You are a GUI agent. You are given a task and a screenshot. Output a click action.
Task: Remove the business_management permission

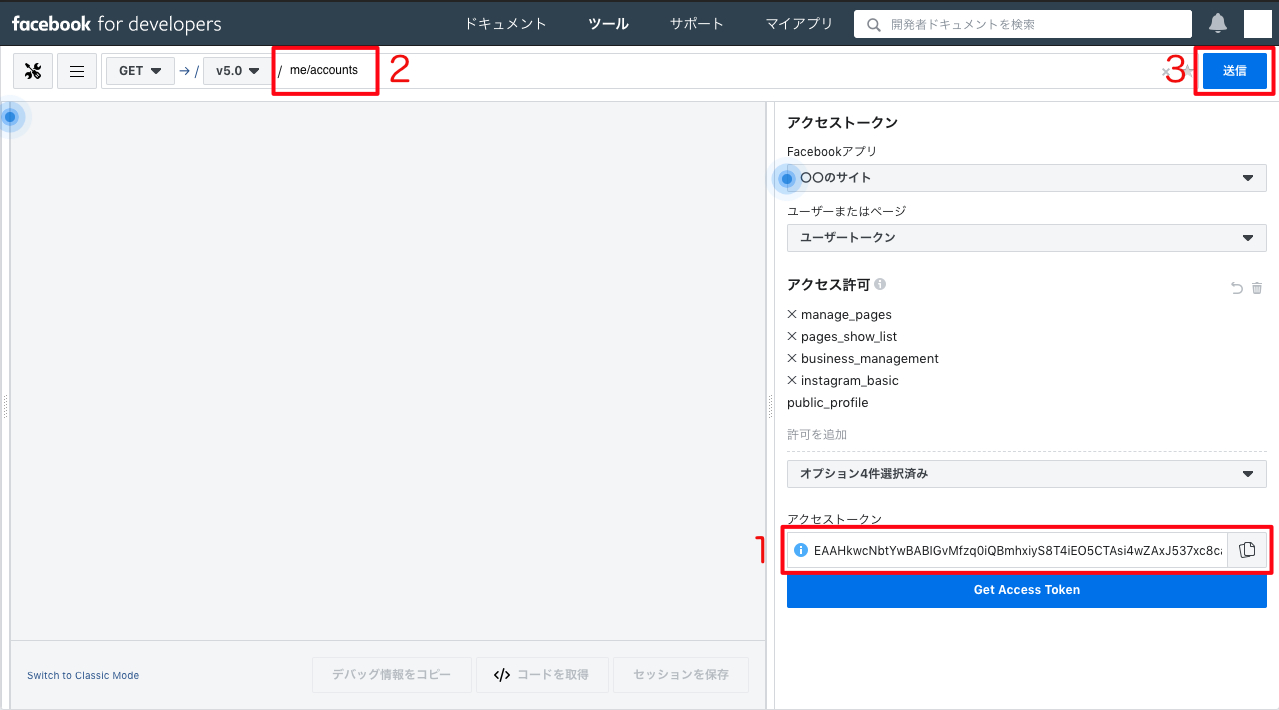791,358
